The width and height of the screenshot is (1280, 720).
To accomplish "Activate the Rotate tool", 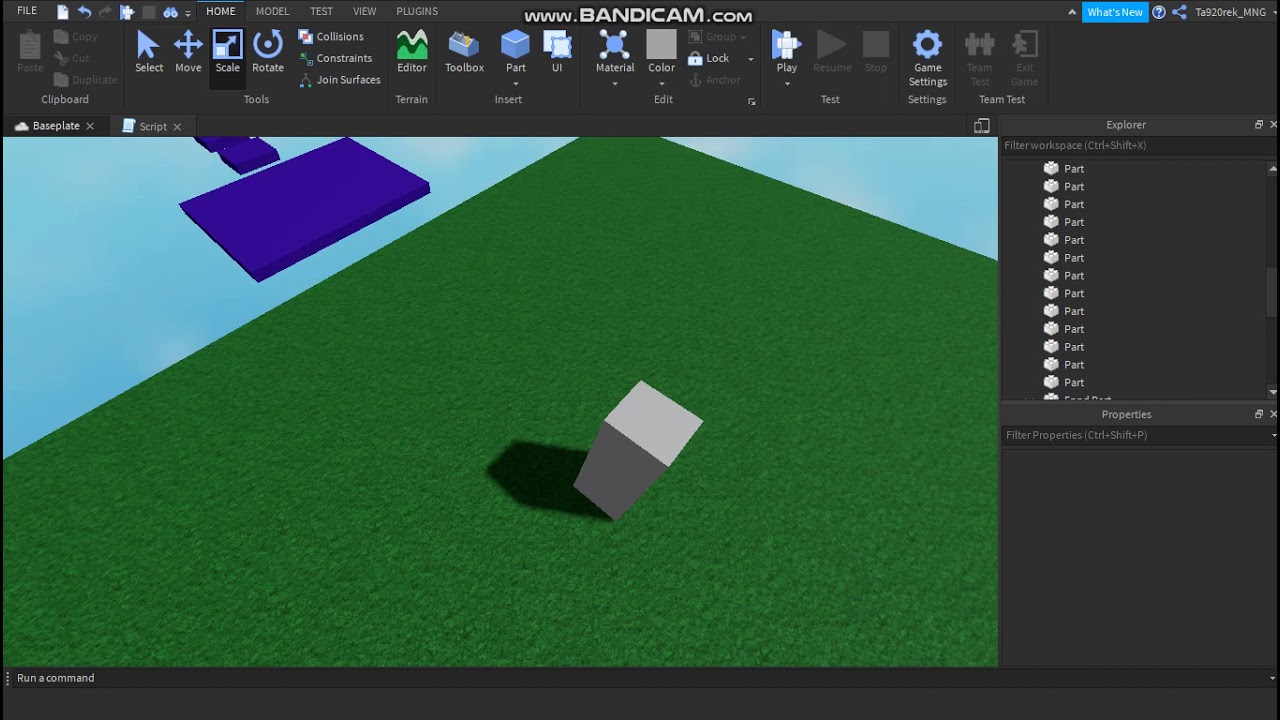I will [x=267, y=52].
